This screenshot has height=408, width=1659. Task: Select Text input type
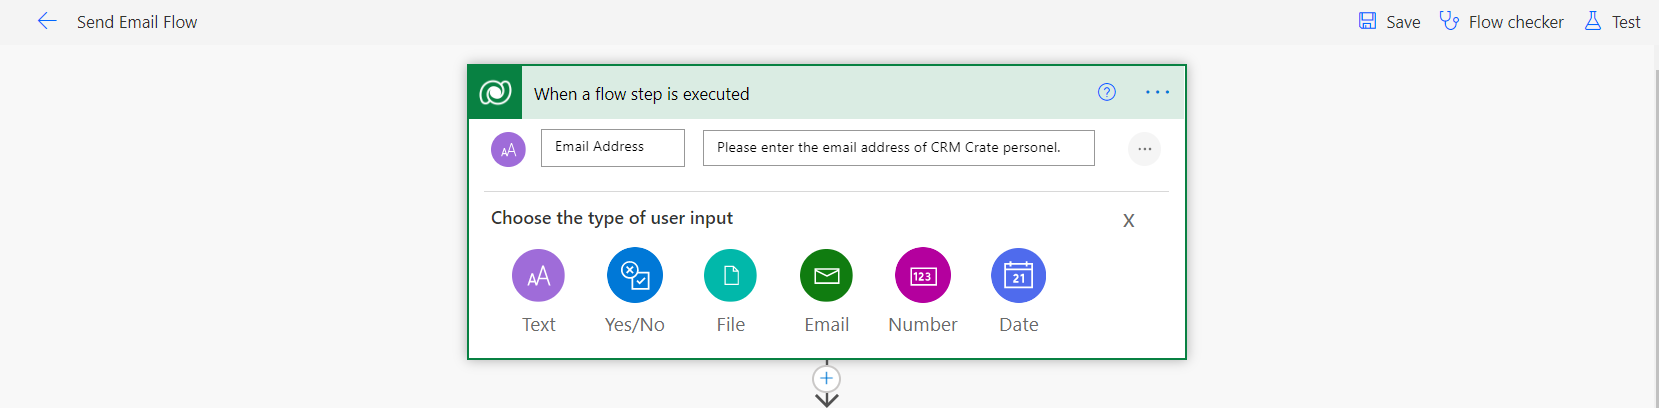tap(538, 276)
